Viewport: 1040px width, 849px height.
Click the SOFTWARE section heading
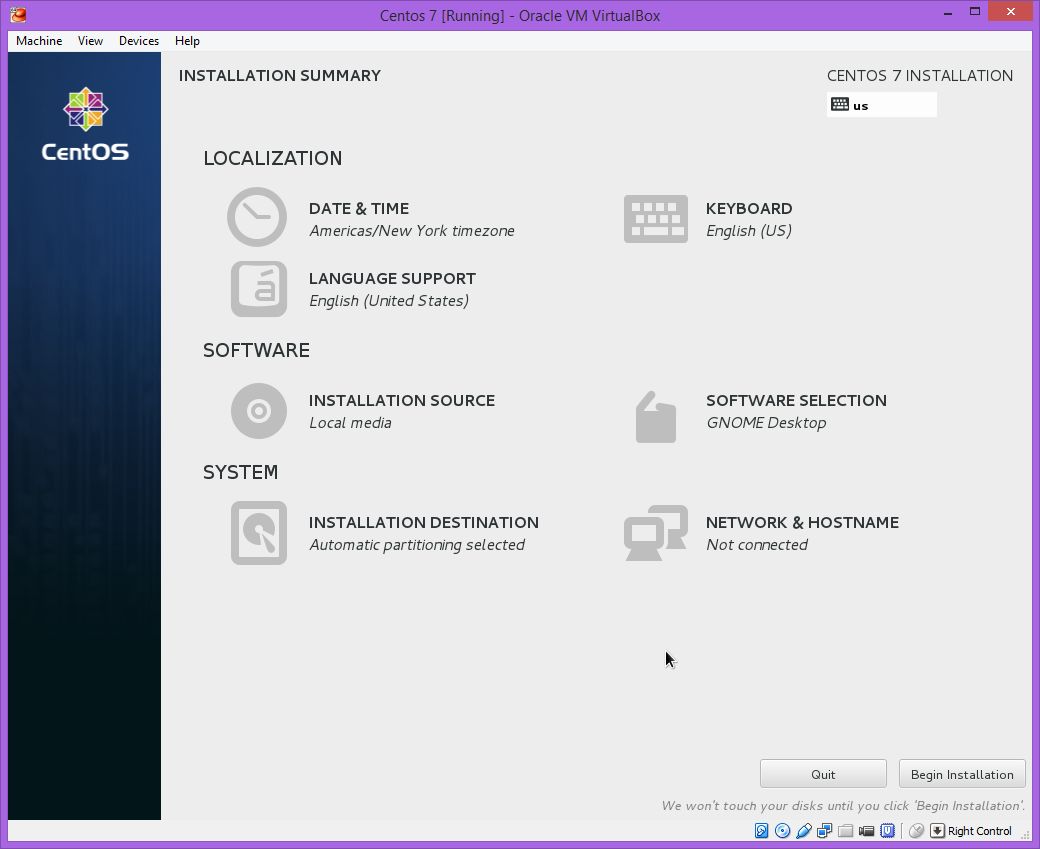click(x=256, y=350)
